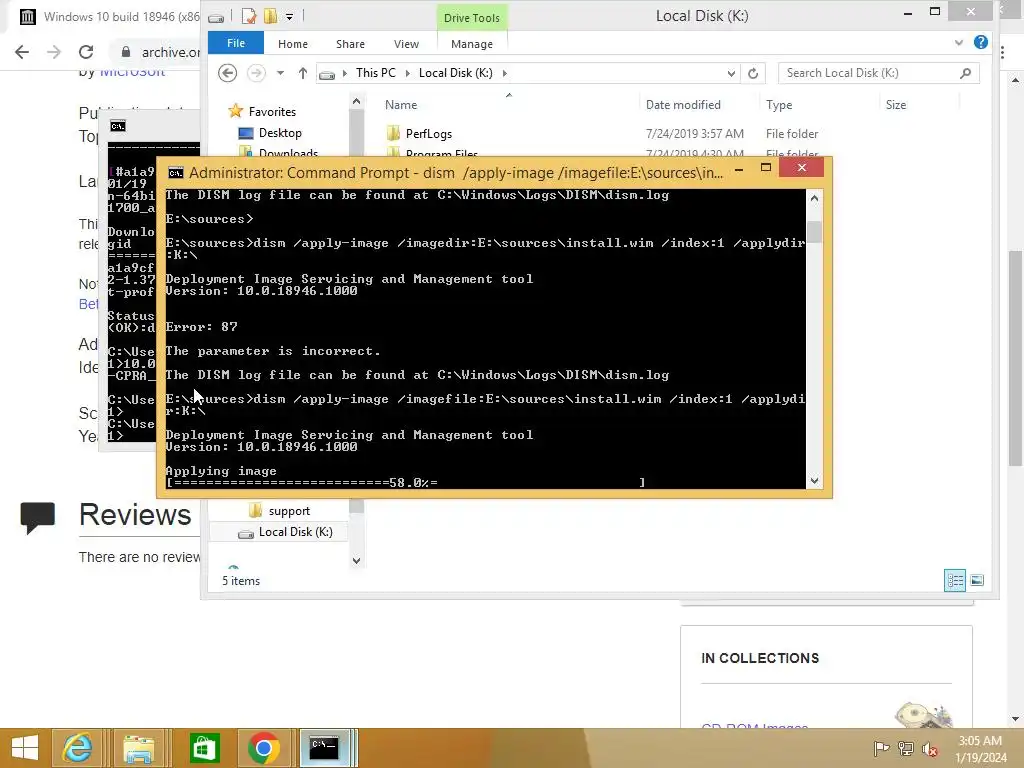The image size is (1024, 768).
Task: Switch to Large icons view layout
Action: click(977, 580)
